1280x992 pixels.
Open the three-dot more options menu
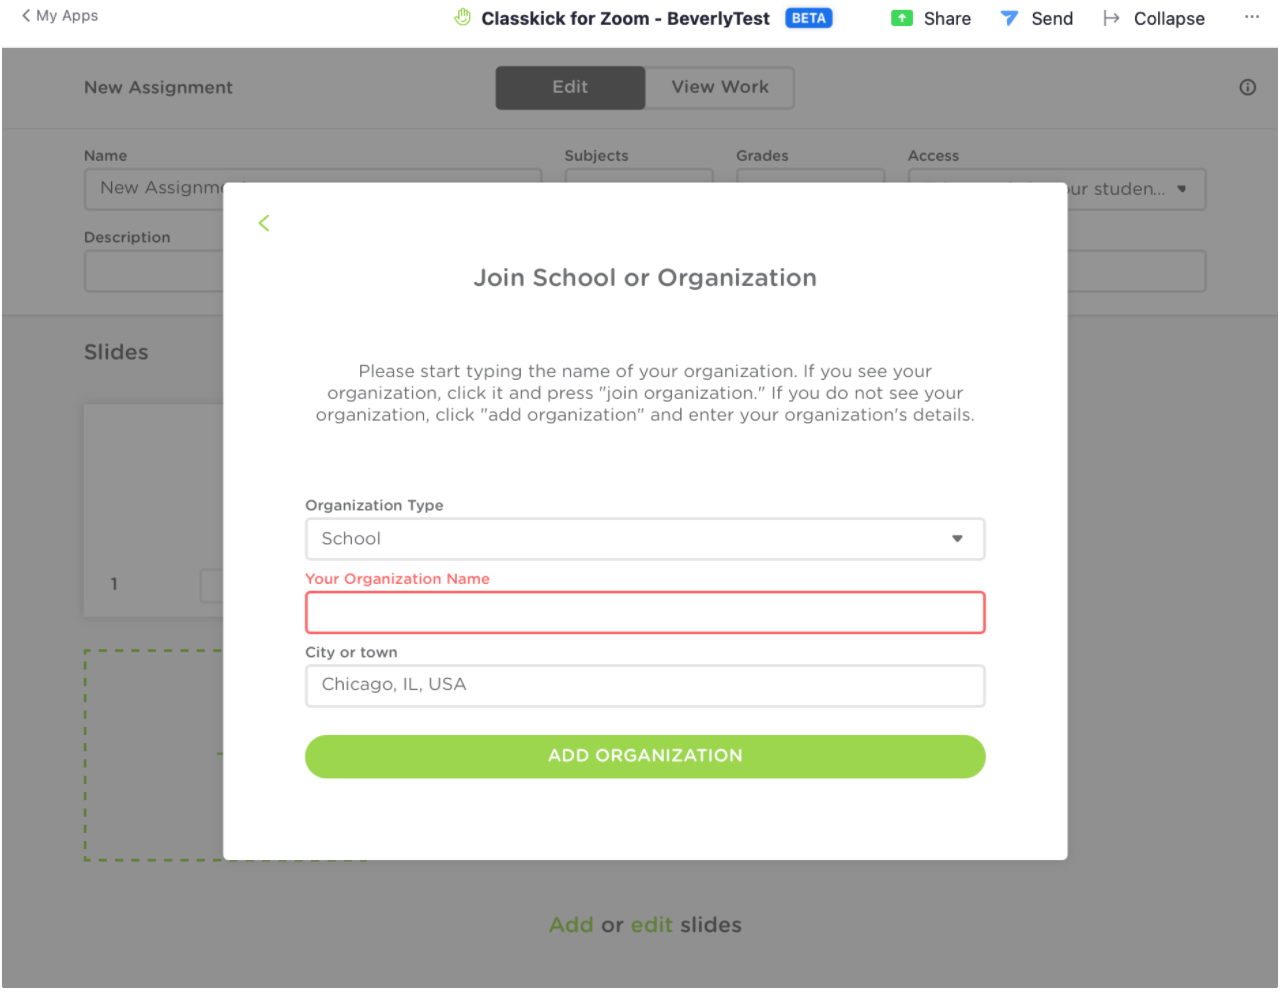click(x=1252, y=17)
